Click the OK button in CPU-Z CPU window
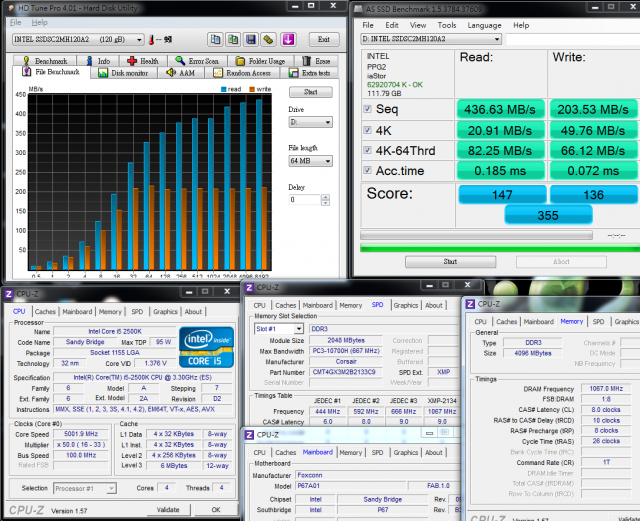 (216, 510)
